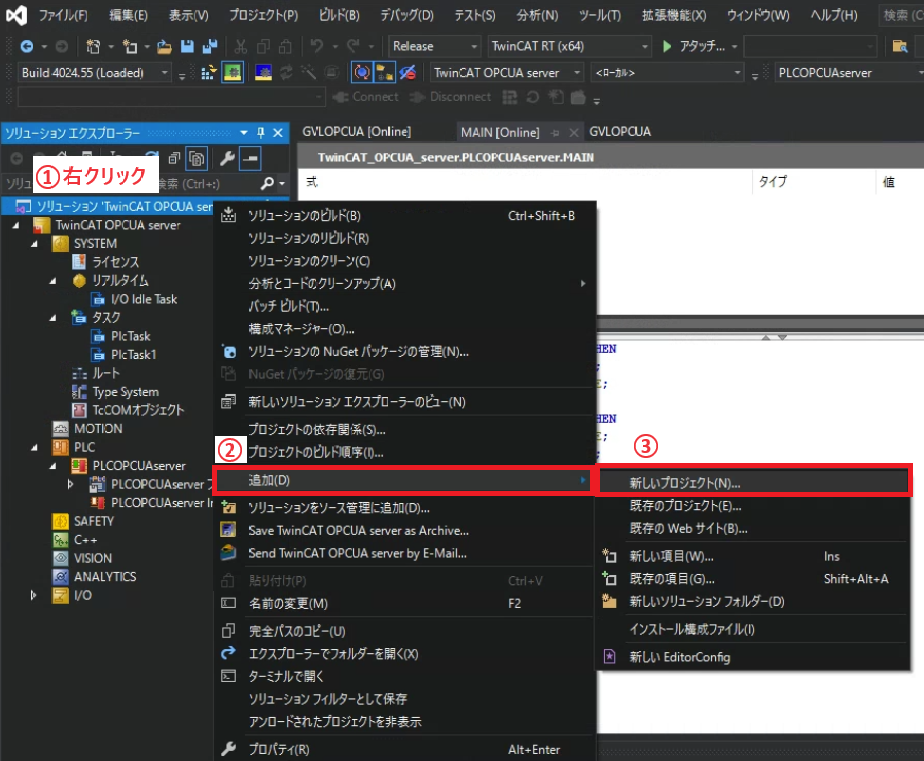Select the ライセンス tree item
Screen dimensions: 924x761
116,262
